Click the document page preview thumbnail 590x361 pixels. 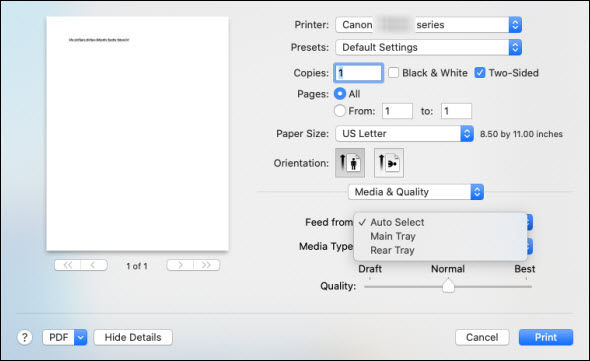click(x=137, y=133)
